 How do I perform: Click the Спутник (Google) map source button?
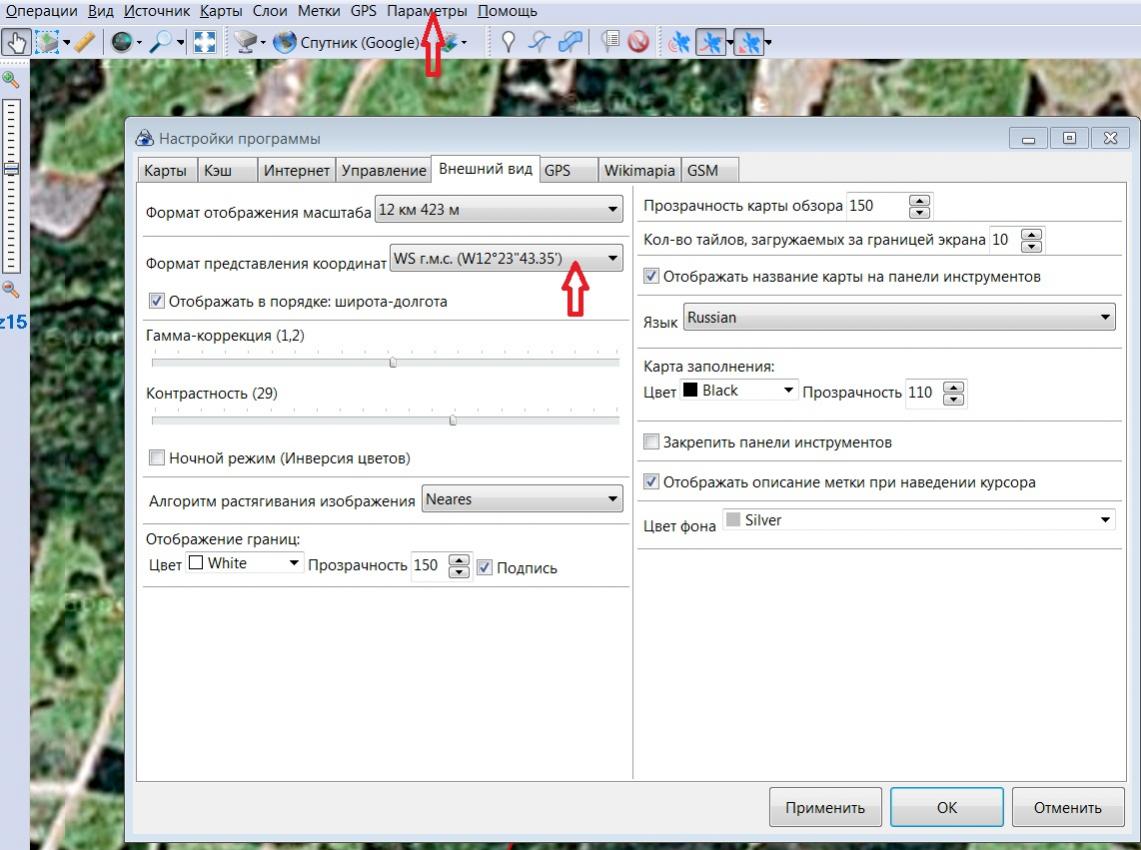(x=346, y=43)
